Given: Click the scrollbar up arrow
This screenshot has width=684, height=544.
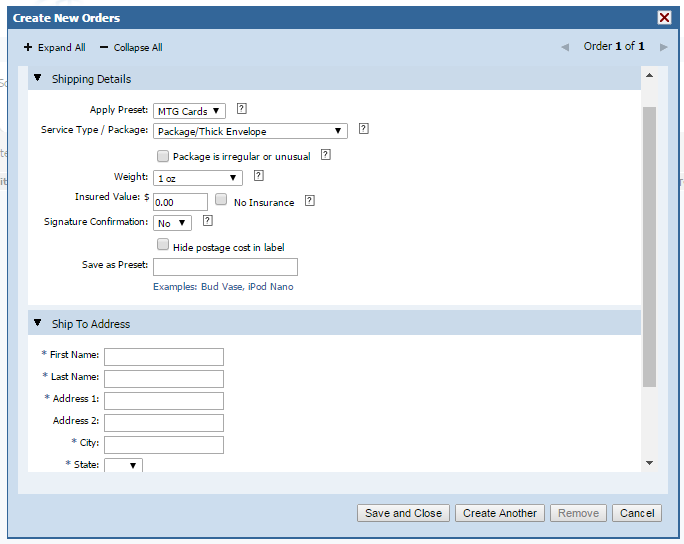Looking at the screenshot, I should (649, 75).
